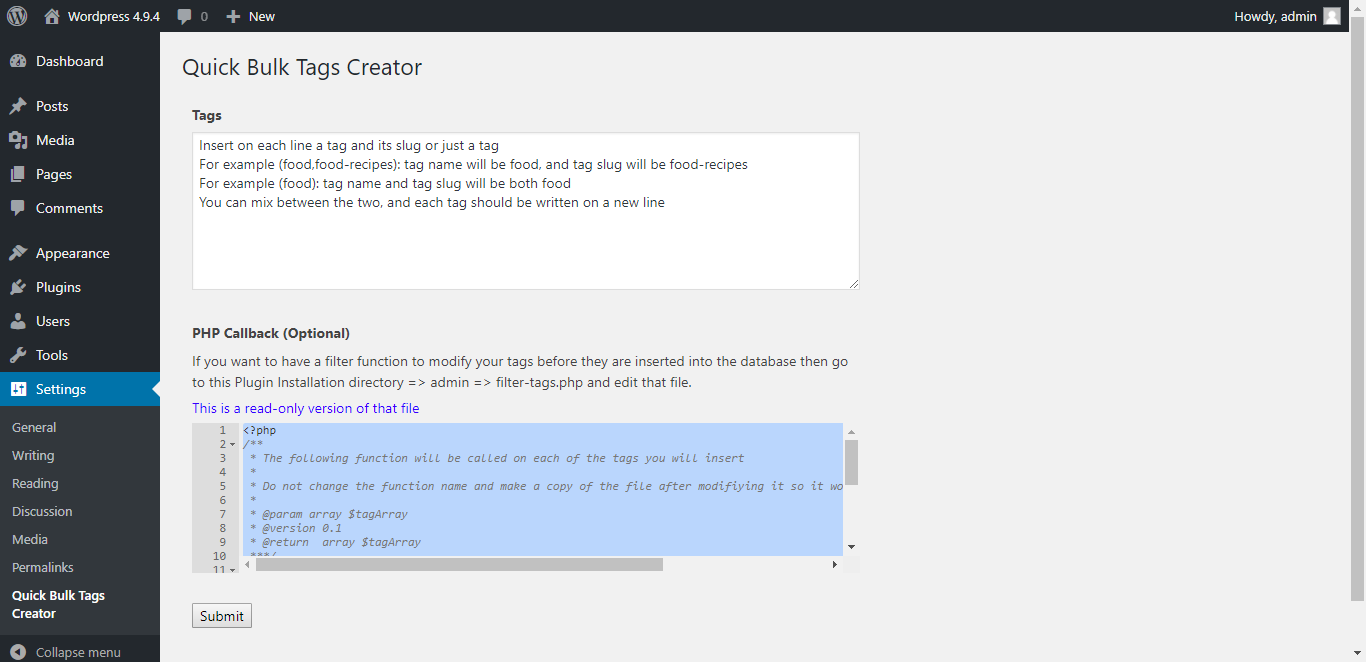Click the Media library icon
The image size is (1366, 662).
(x=18, y=140)
